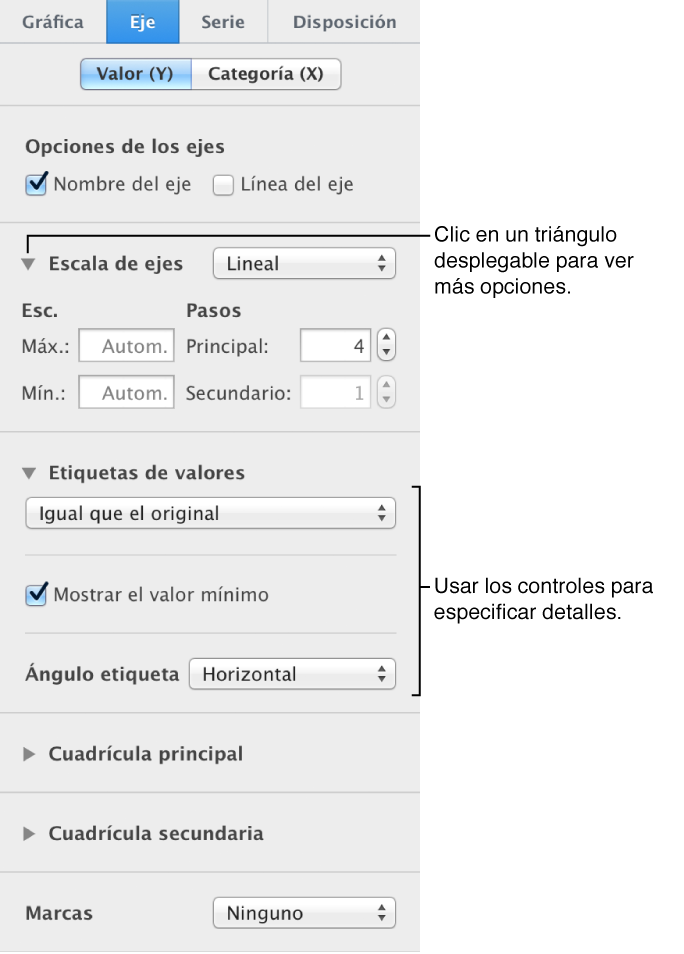Increase Principal steps with the up arrow
Screen dimensions: 684x954
click(386, 339)
